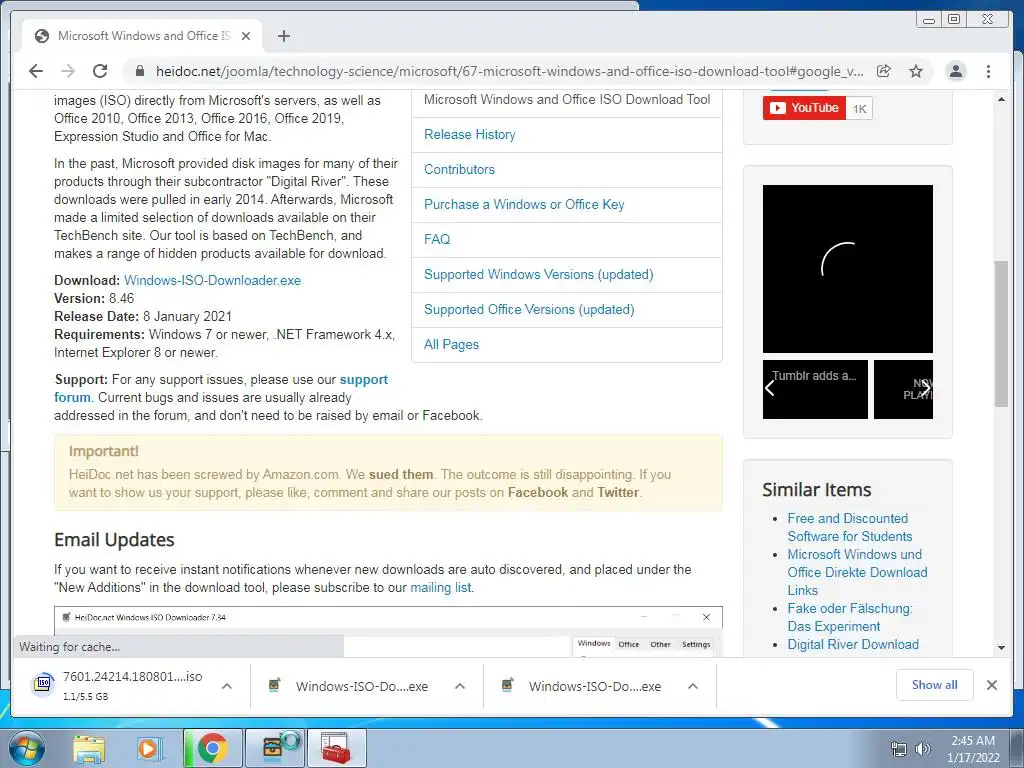Open Supported Windows Versions (updated)
Viewport: 1024px width, 768px height.
point(538,274)
